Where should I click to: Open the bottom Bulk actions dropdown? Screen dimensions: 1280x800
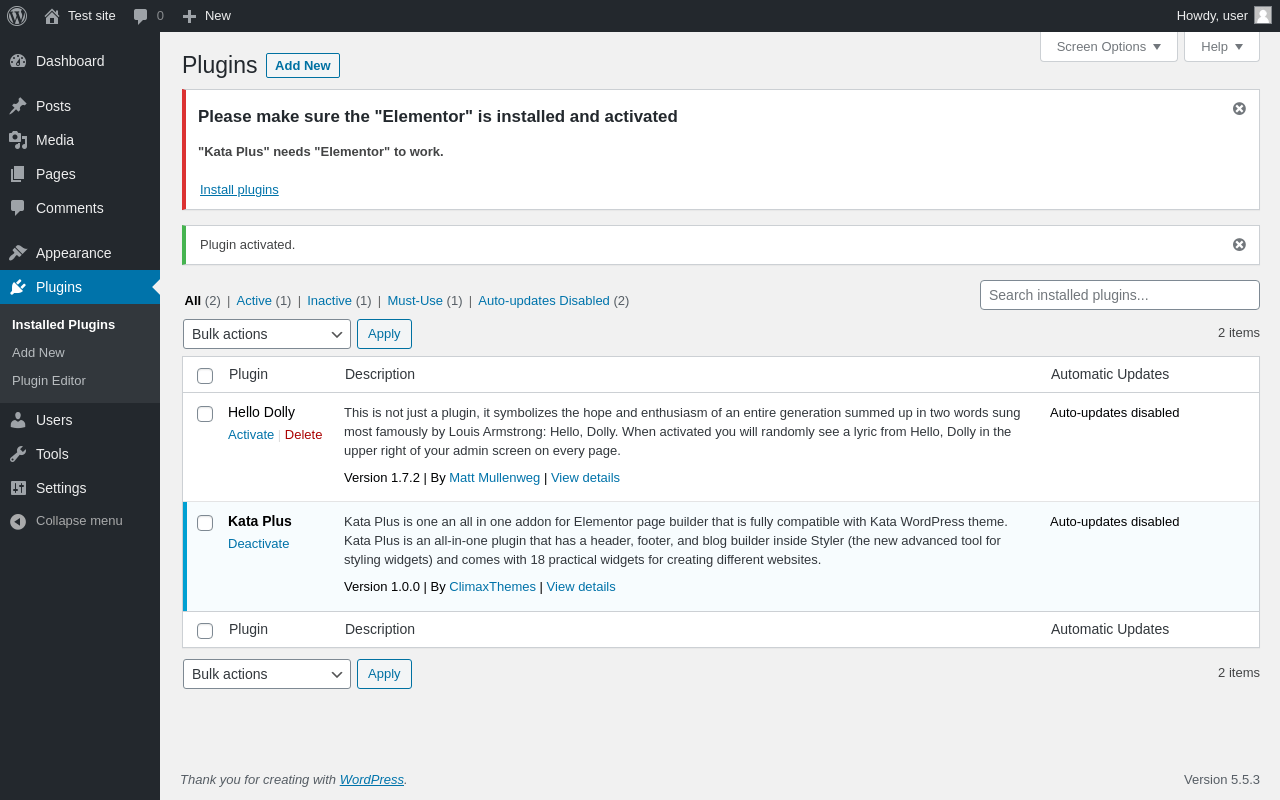click(x=267, y=674)
